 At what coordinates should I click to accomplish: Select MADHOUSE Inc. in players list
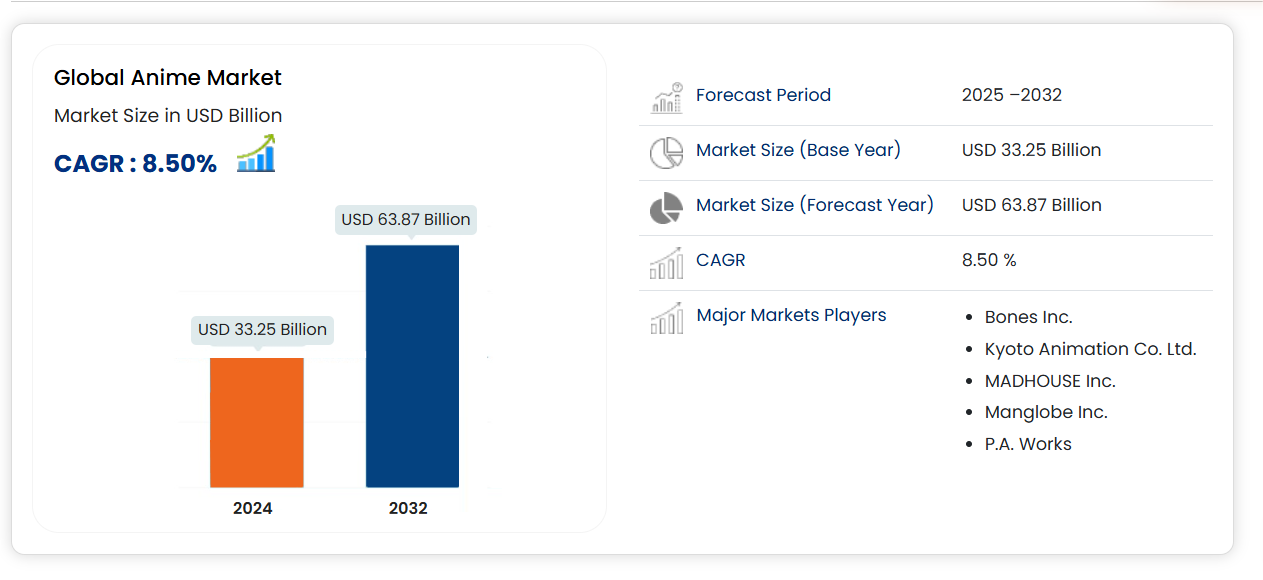[1050, 381]
